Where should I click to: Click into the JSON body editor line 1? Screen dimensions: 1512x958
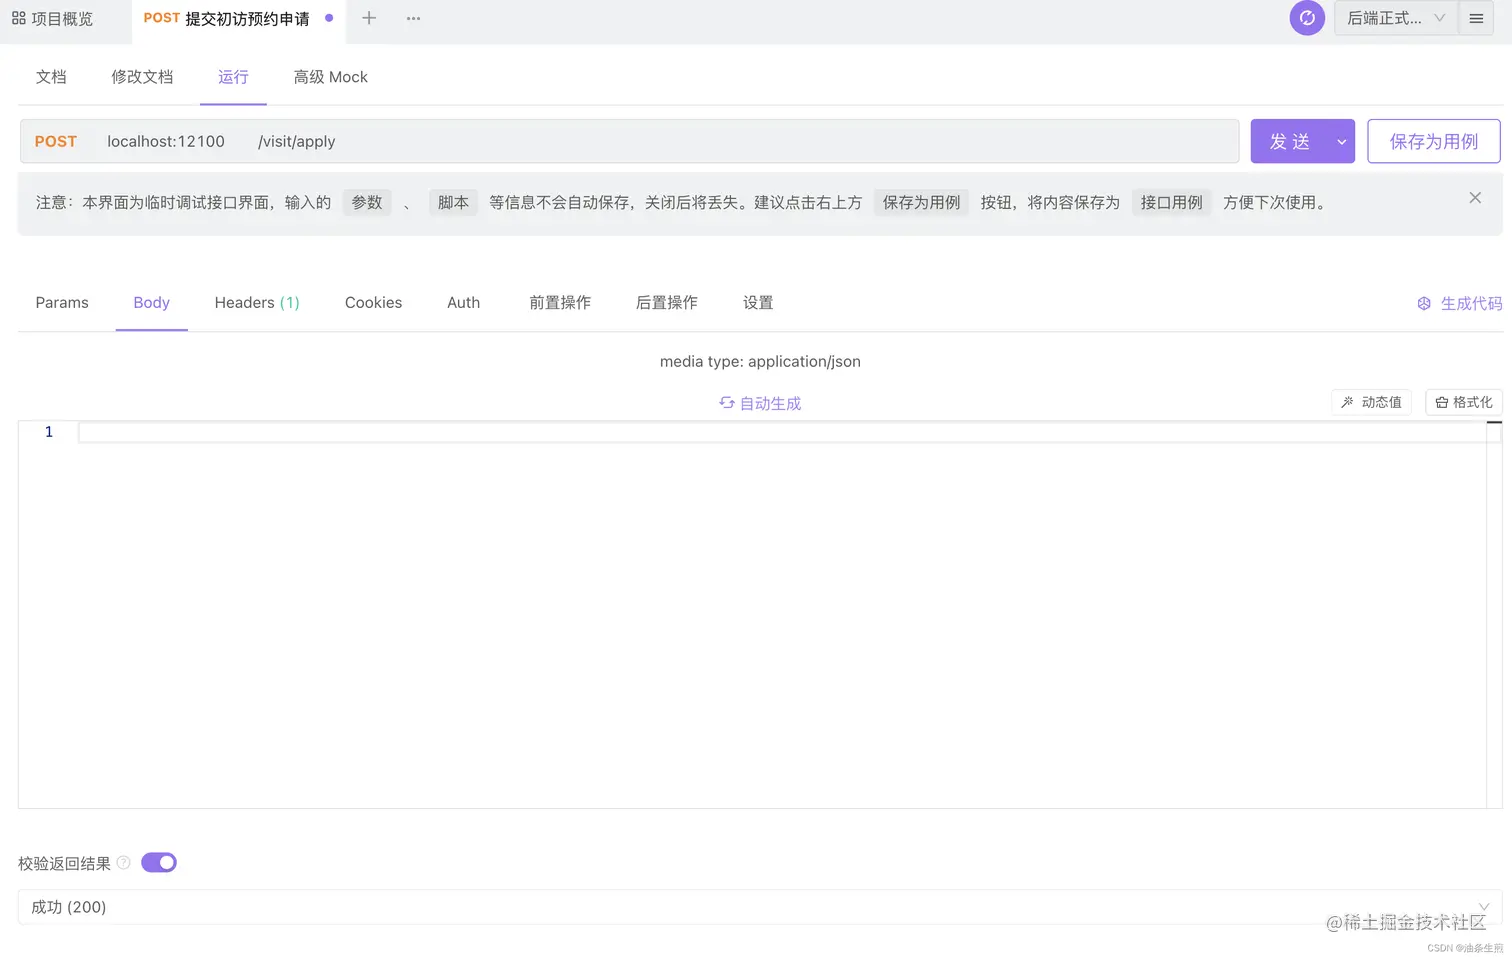tap(782, 432)
